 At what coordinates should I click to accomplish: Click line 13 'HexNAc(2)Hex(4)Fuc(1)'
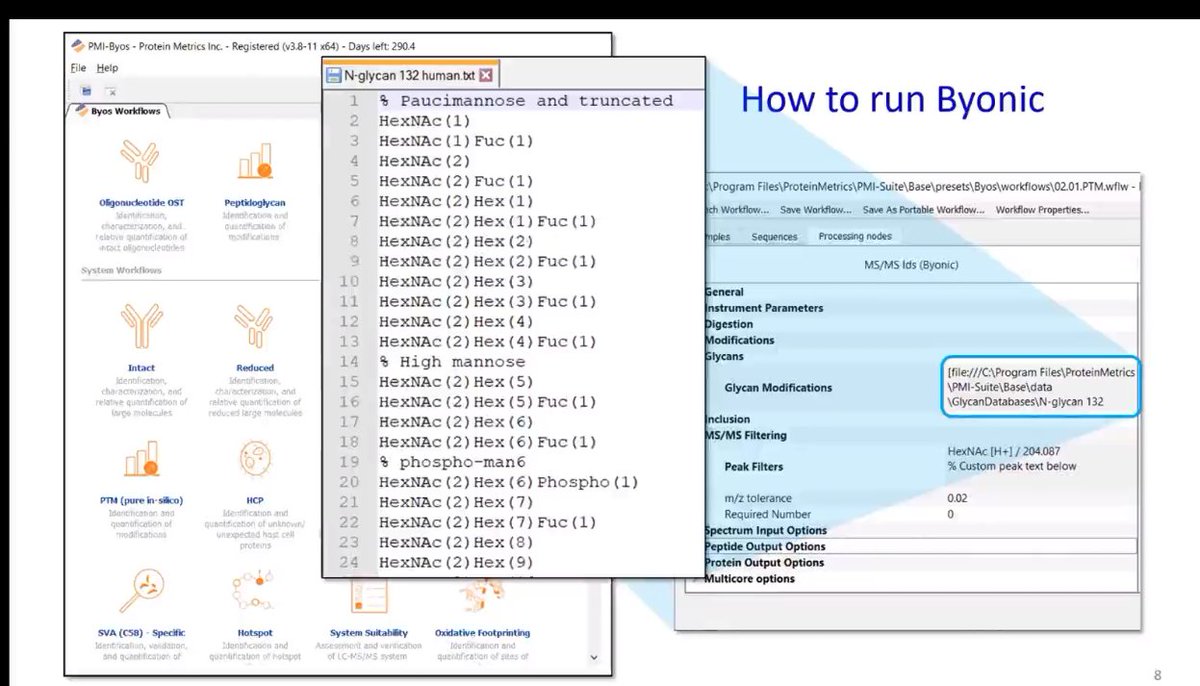(488, 341)
